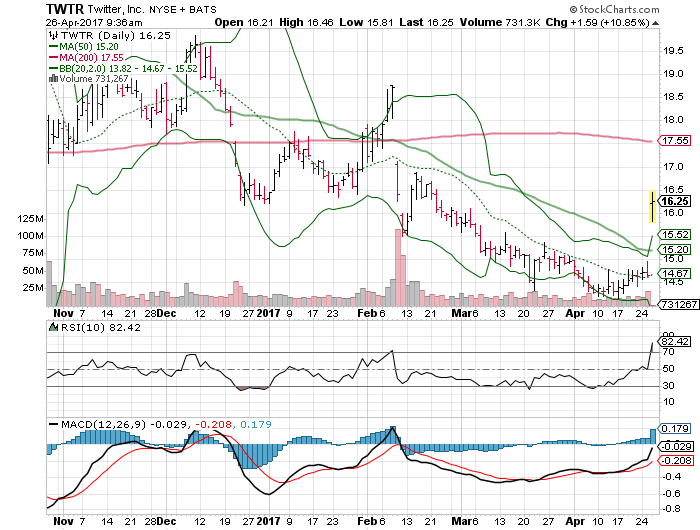Click the 19.5 price axis label
This screenshot has height=530, width=700.
click(x=673, y=50)
